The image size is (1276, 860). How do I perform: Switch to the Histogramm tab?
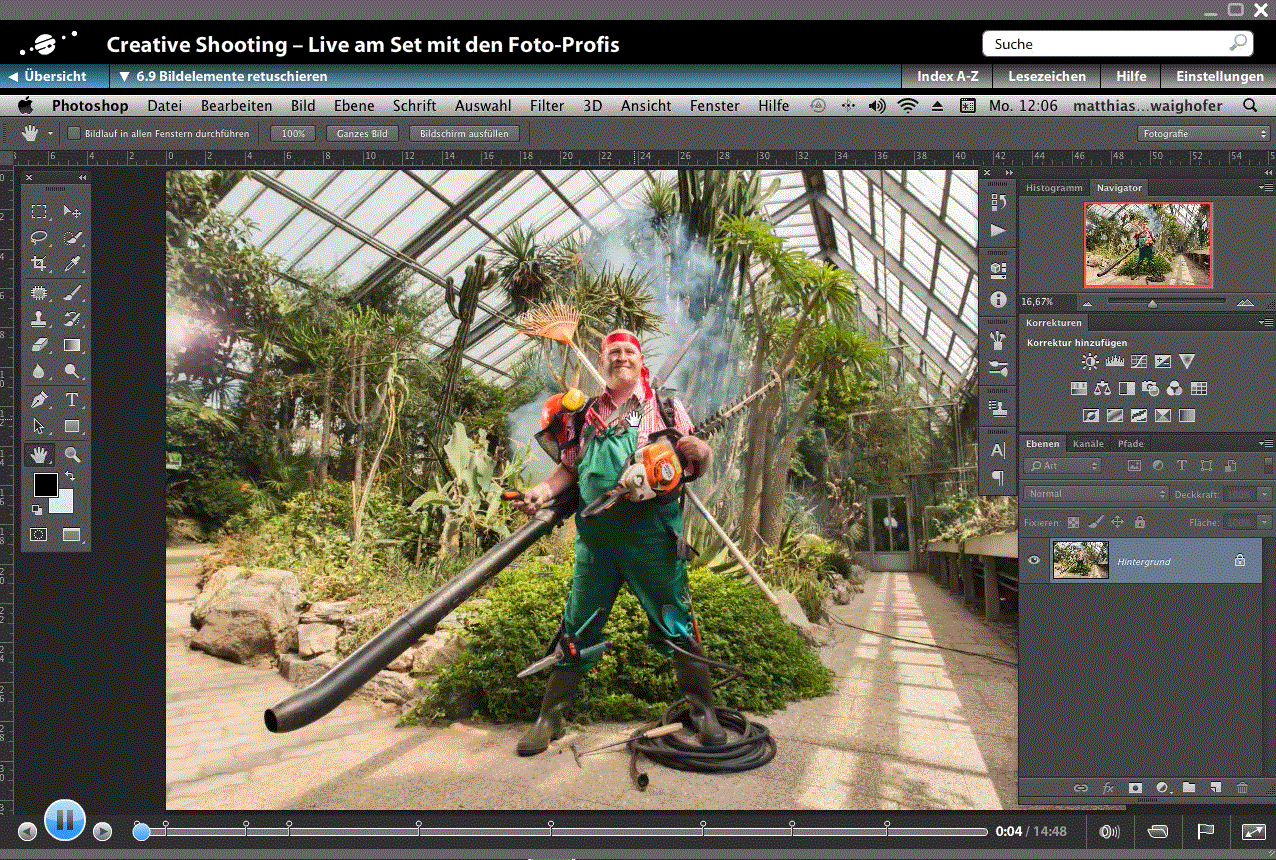(1054, 188)
